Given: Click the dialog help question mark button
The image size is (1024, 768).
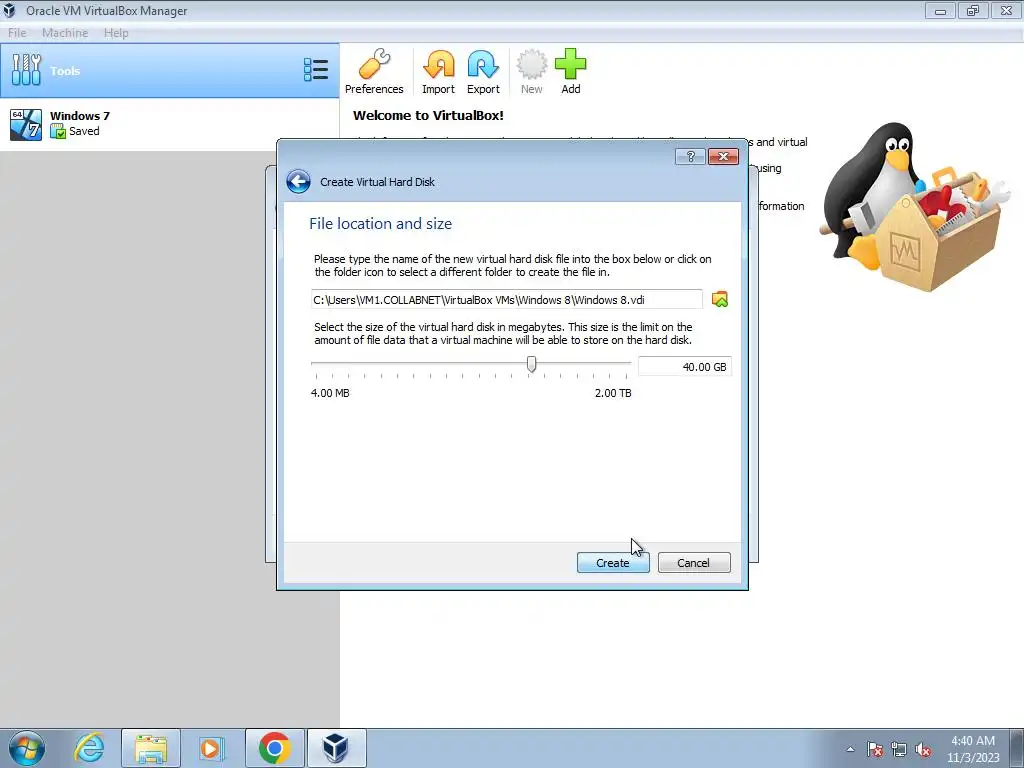Looking at the screenshot, I should pos(690,157).
